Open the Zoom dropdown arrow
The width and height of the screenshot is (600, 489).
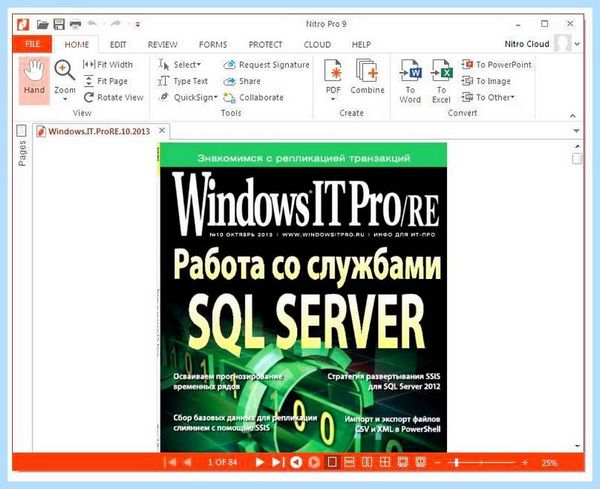[x=65, y=99]
